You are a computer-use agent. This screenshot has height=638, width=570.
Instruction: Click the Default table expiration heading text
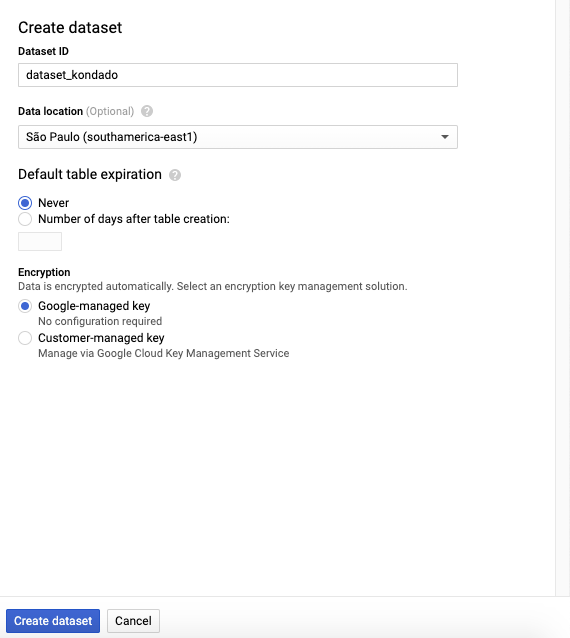pyautogui.click(x=90, y=174)
